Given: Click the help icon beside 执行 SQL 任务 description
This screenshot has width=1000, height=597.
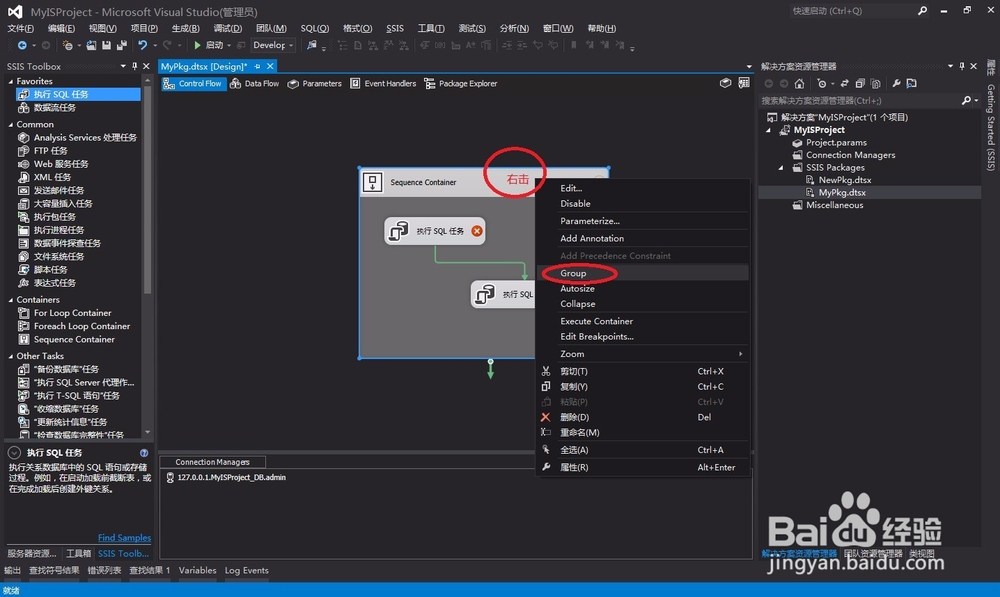Looking at the screenshot, I should click(x=144, y=453).
